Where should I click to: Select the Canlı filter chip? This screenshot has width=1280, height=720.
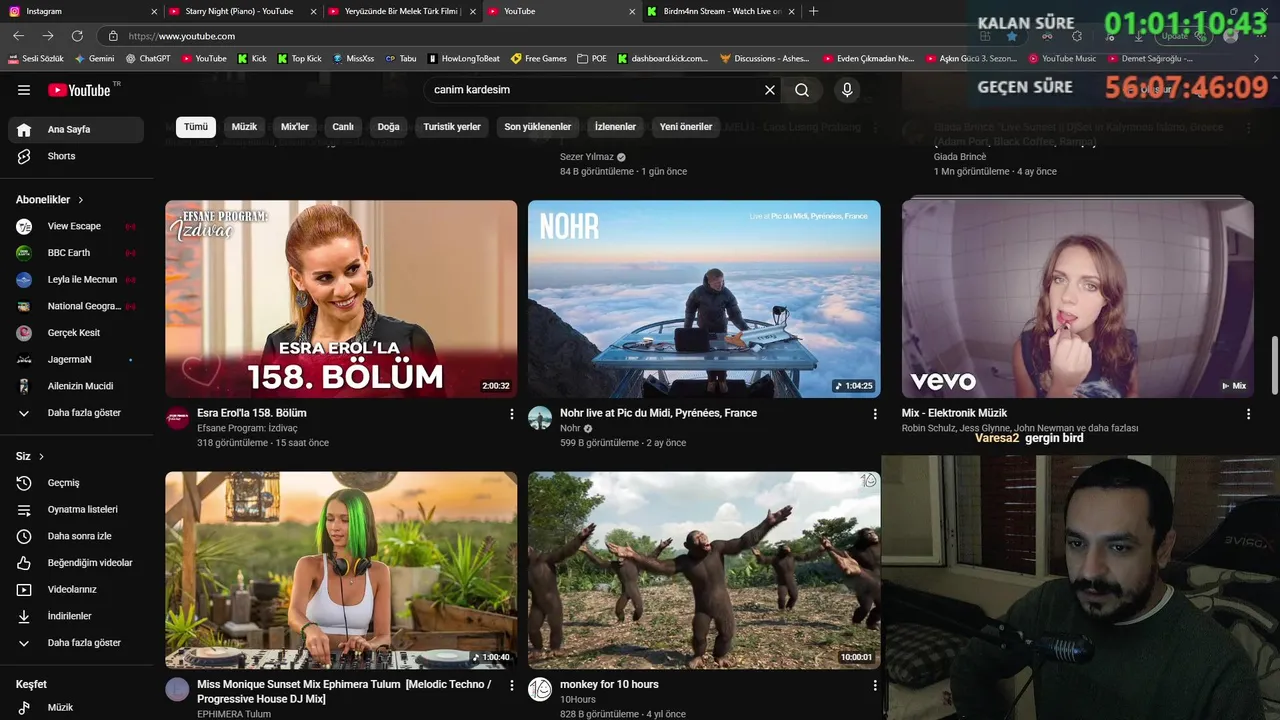[343, 127]
